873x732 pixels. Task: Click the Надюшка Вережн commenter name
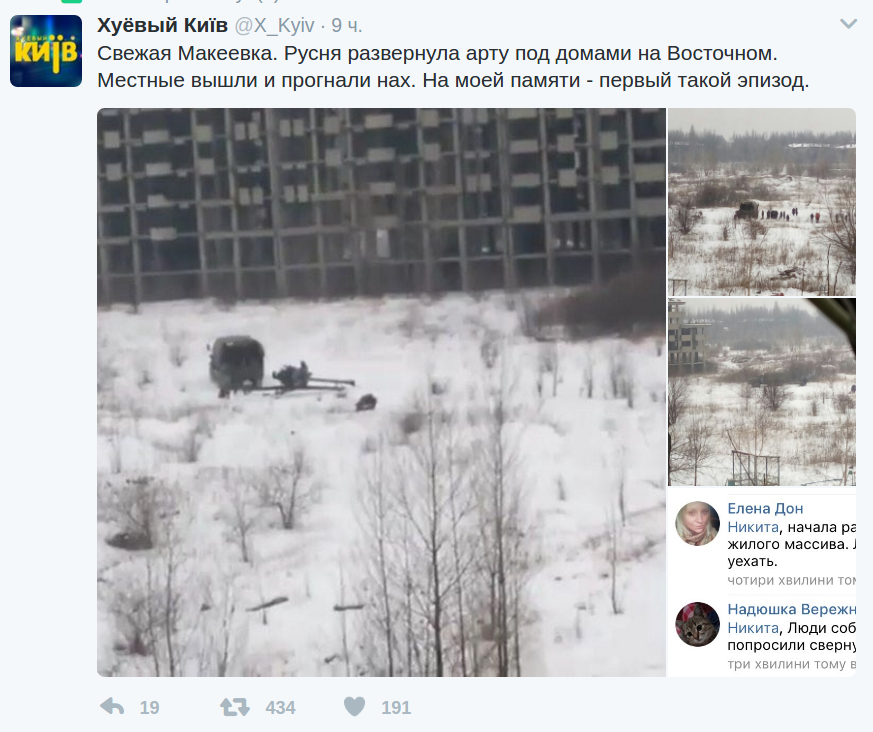click(791, 609)
